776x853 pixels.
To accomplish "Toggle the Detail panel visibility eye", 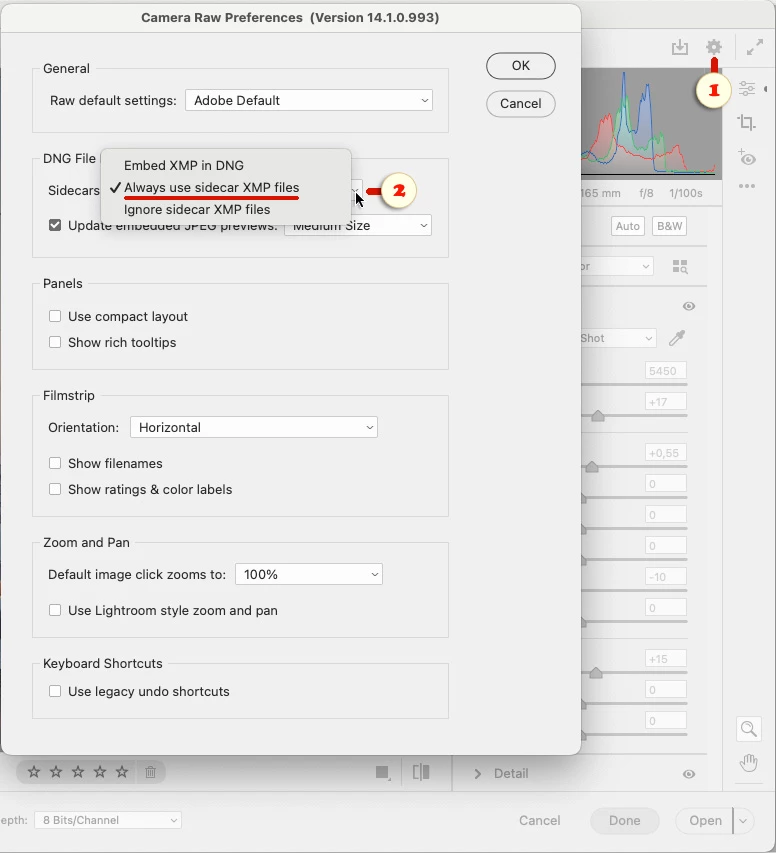I will [x=689, y=774].
